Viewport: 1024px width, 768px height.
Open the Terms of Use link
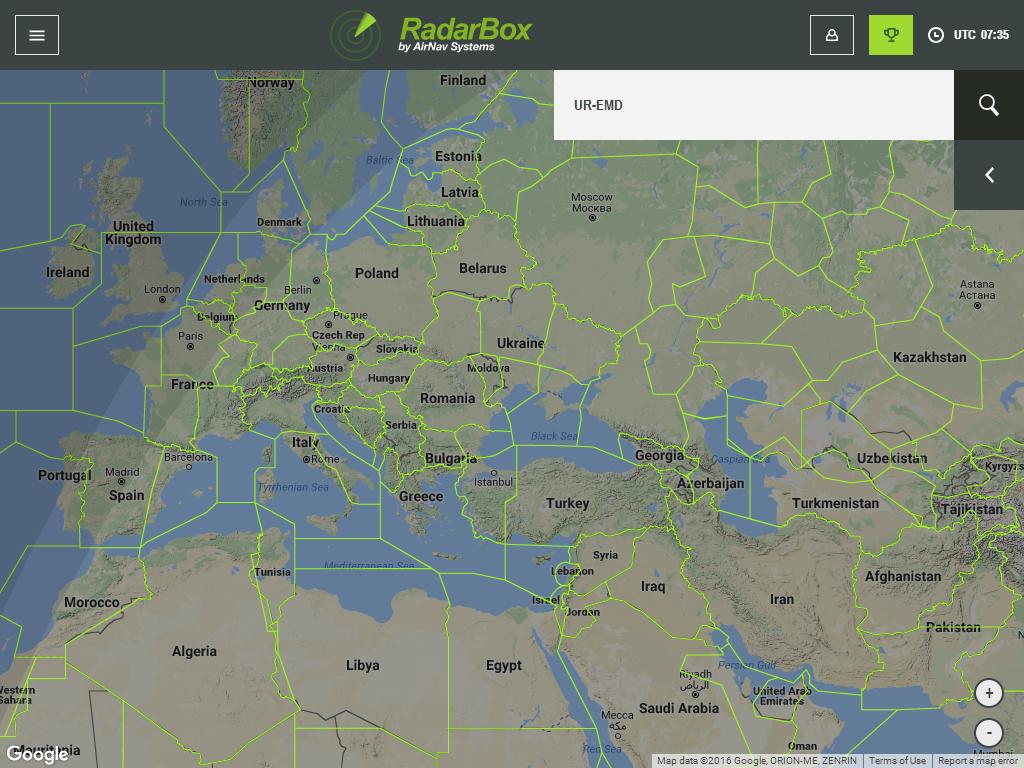(897, 761)
